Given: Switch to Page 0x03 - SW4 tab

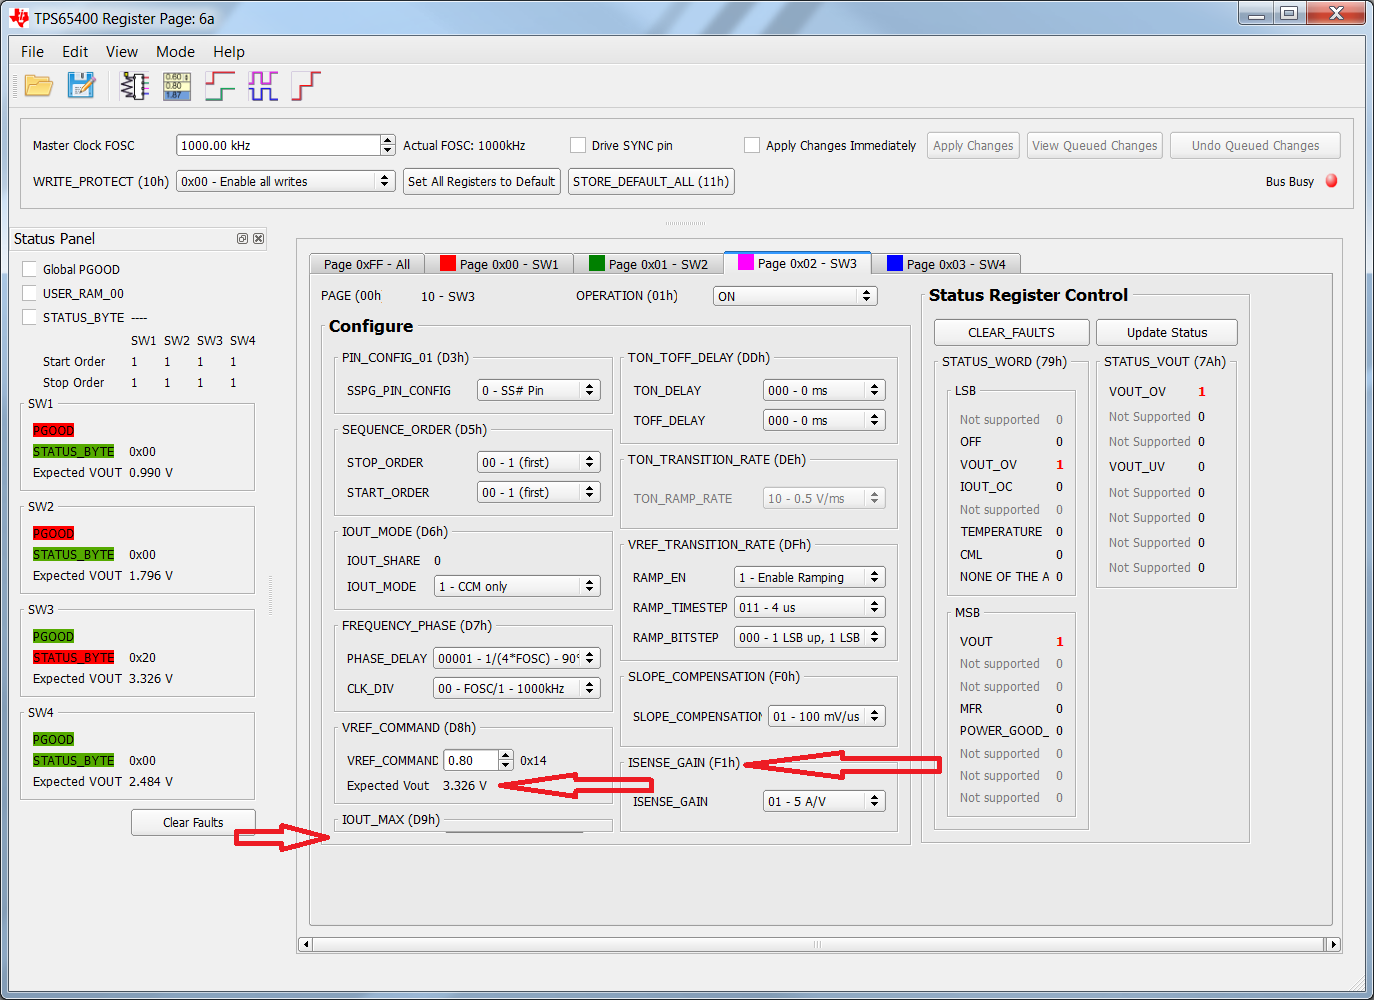Looking at the screenshot, I should [946, 264].
